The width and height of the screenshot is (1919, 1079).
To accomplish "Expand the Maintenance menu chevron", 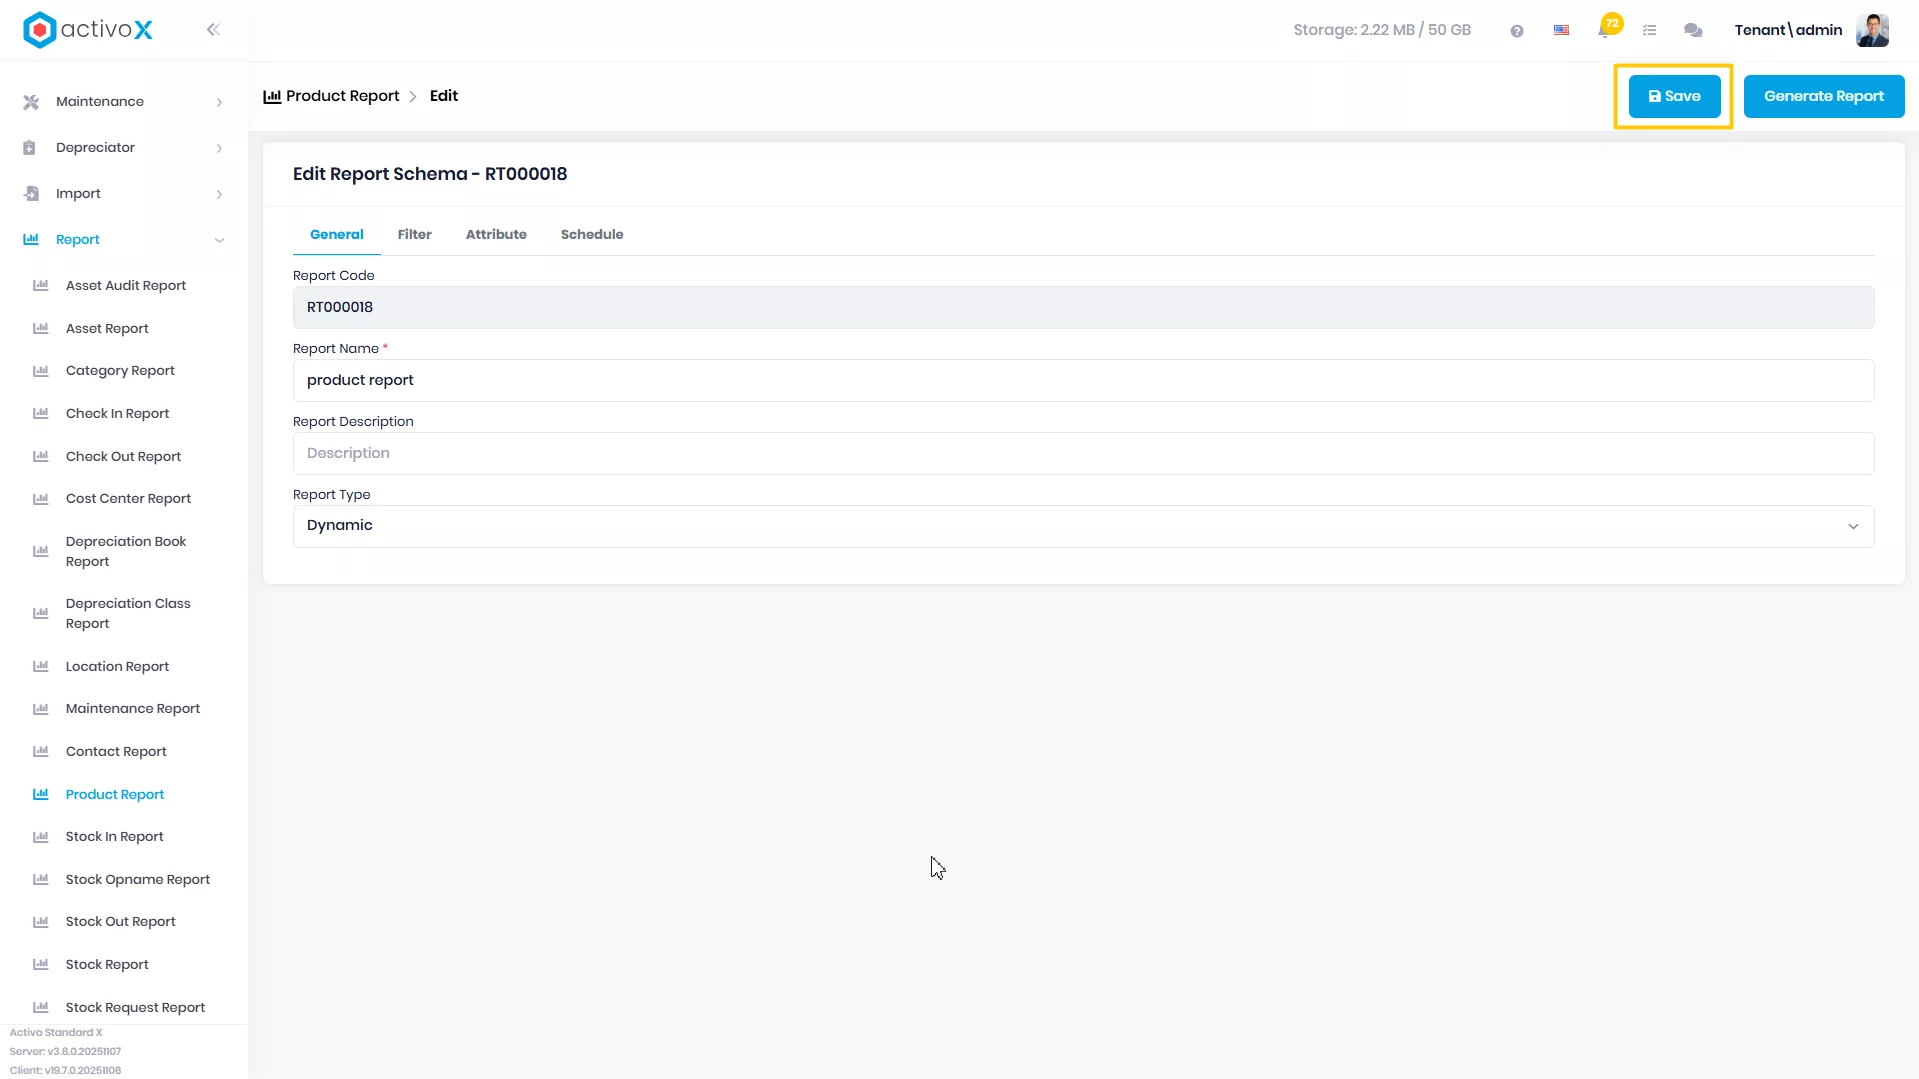I will click(219, 102).
